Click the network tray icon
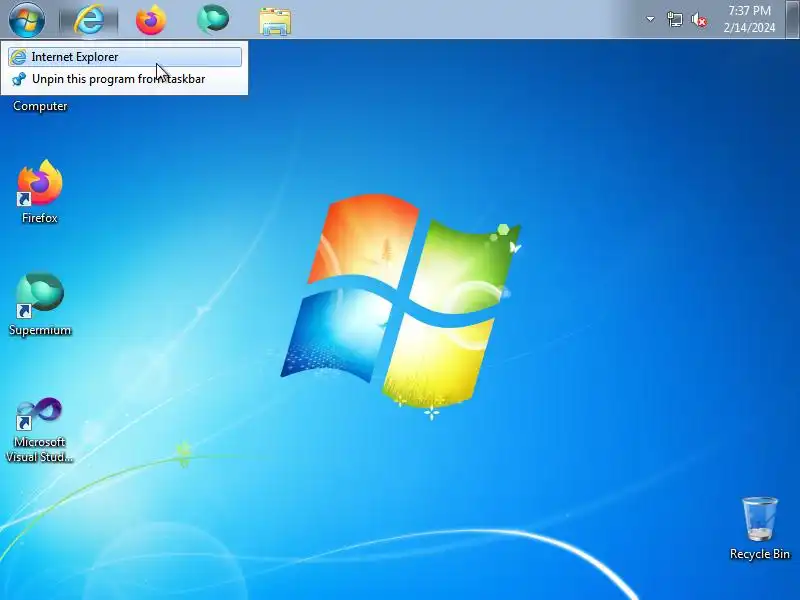800x600 pixels. point(674,20)
